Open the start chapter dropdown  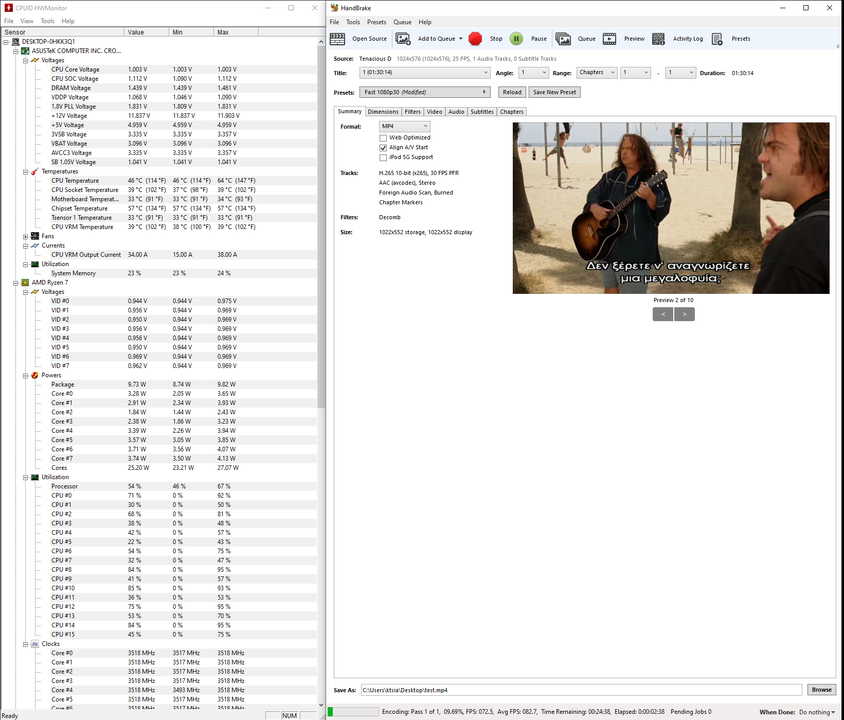click(635, 73)
